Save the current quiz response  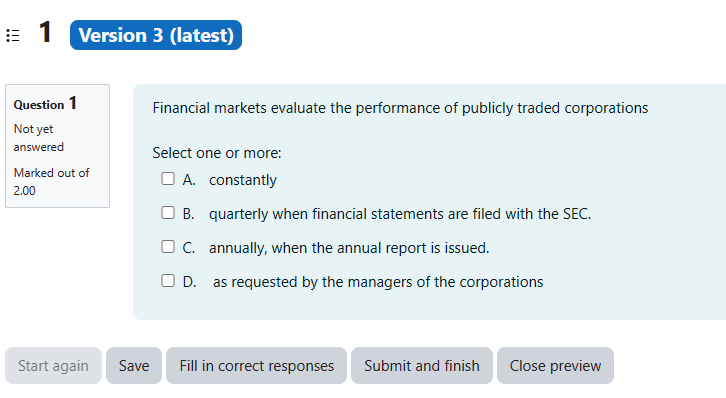134,366
